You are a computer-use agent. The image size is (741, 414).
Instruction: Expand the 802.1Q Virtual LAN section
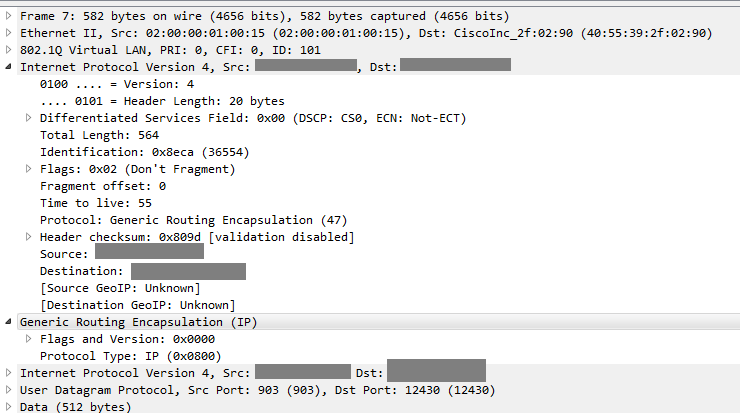click(9, 50)
